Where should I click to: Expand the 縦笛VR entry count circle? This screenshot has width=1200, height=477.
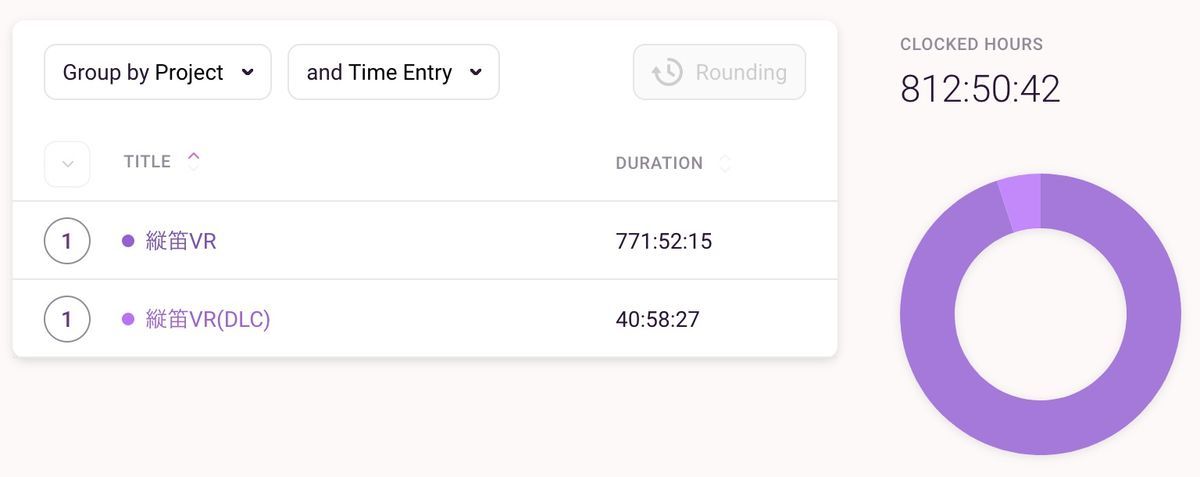point(67,241)
